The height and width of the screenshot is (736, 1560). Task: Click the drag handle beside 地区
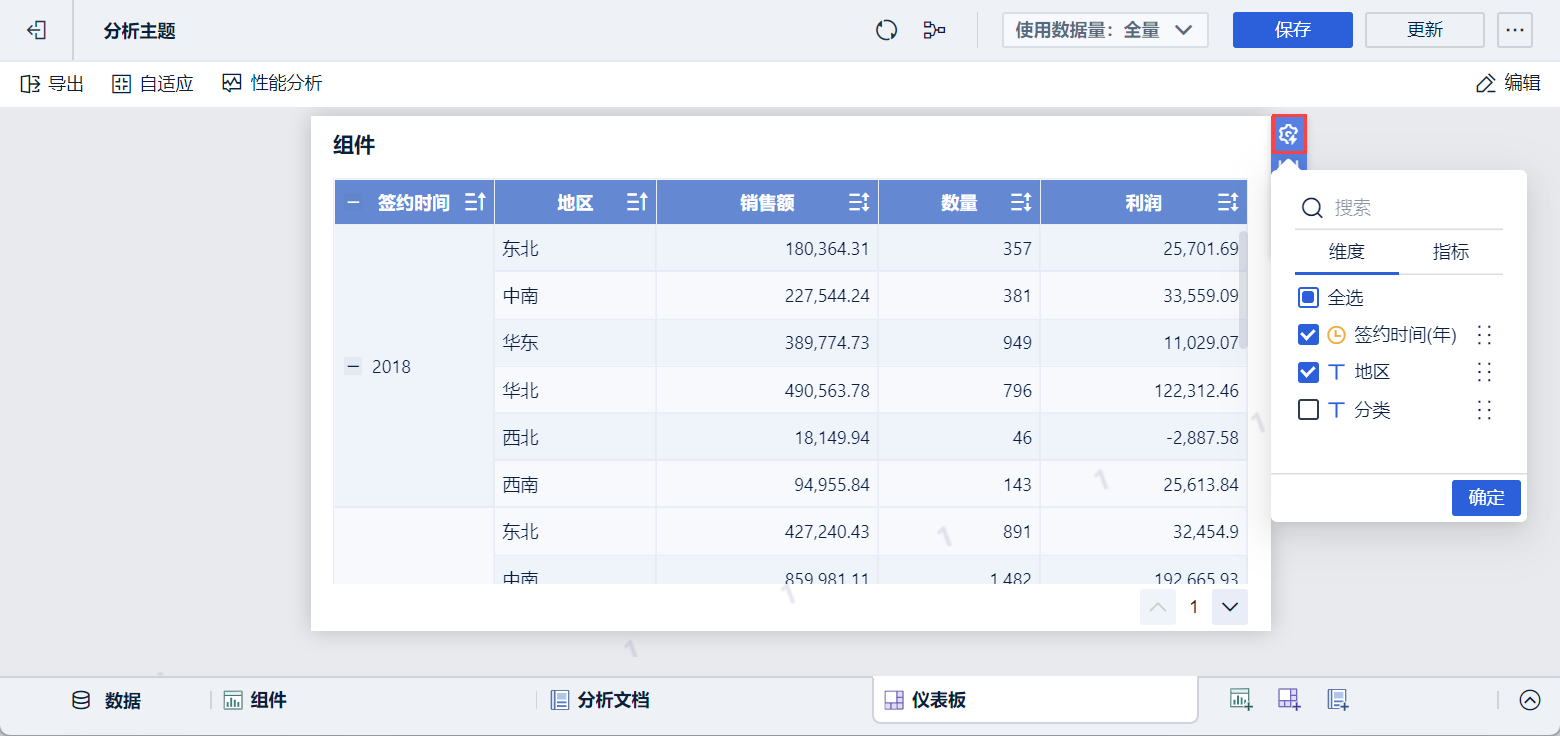coord(1484,372)
